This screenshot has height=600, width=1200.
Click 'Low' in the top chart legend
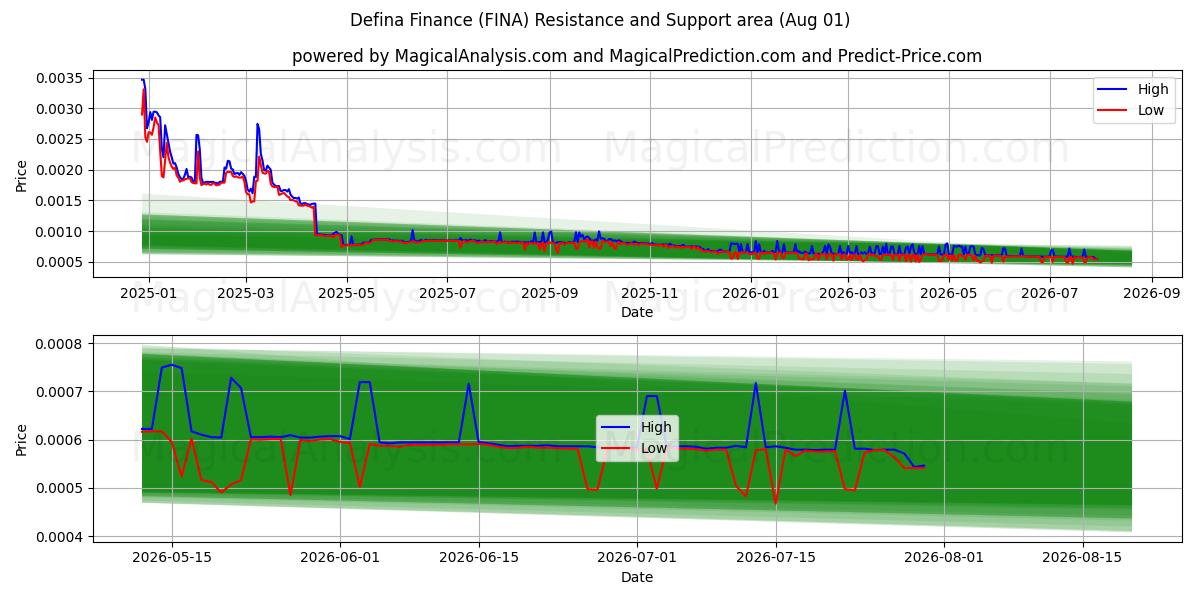(1151, 110)
